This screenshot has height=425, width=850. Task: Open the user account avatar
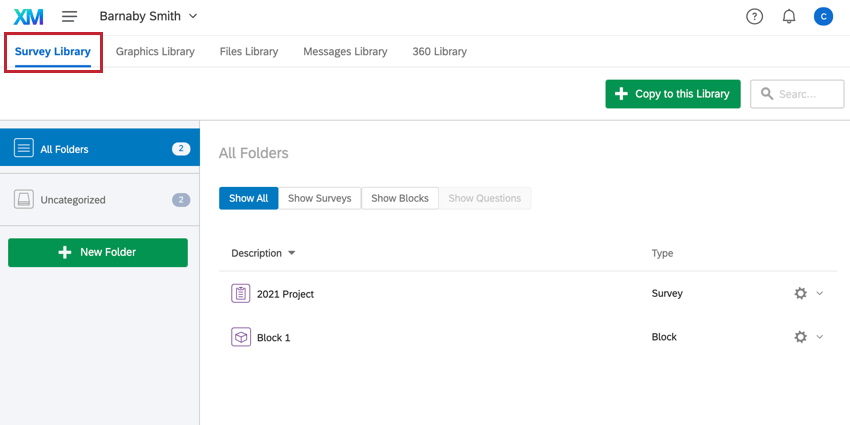[823, 17]
